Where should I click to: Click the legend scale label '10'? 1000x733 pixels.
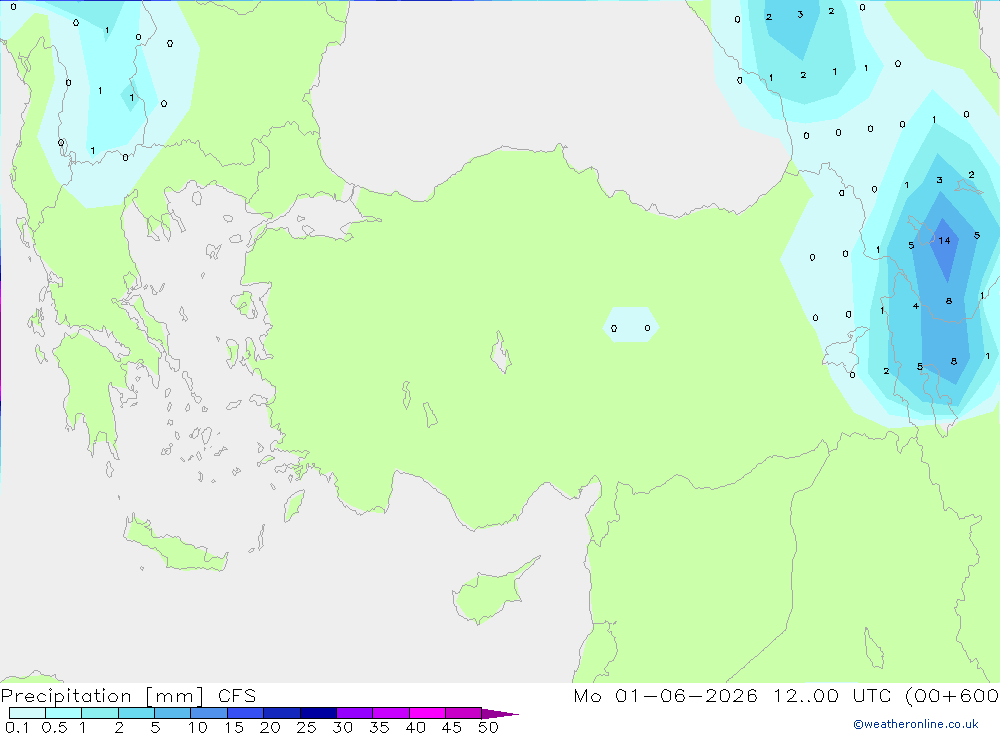pyautogui.click(x=198, y=727)
